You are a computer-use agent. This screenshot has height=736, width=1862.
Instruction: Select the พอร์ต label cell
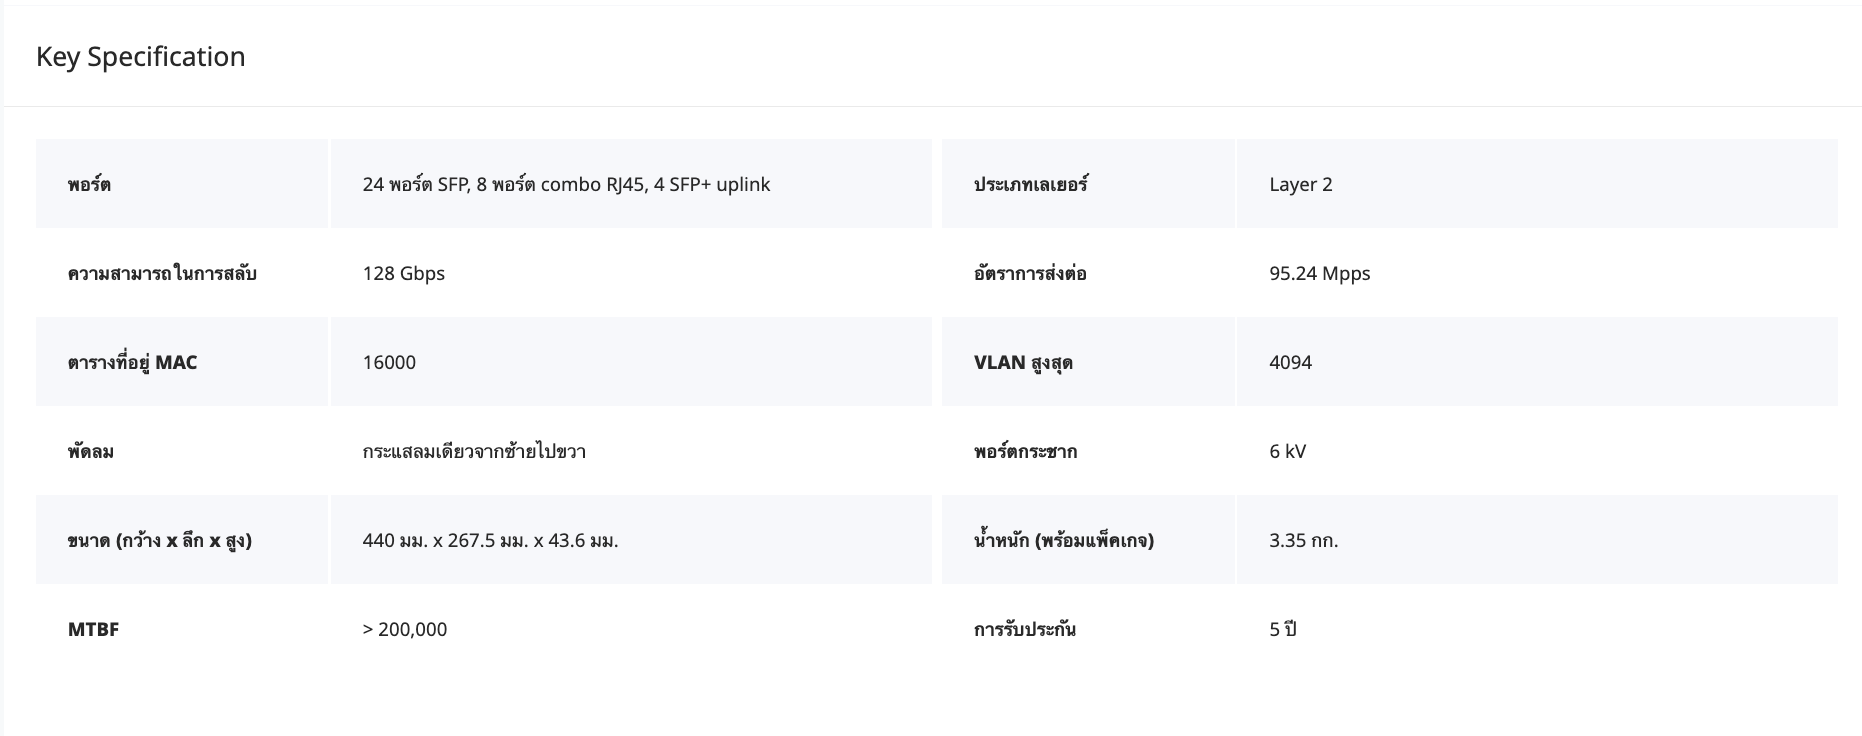(89, 185)
